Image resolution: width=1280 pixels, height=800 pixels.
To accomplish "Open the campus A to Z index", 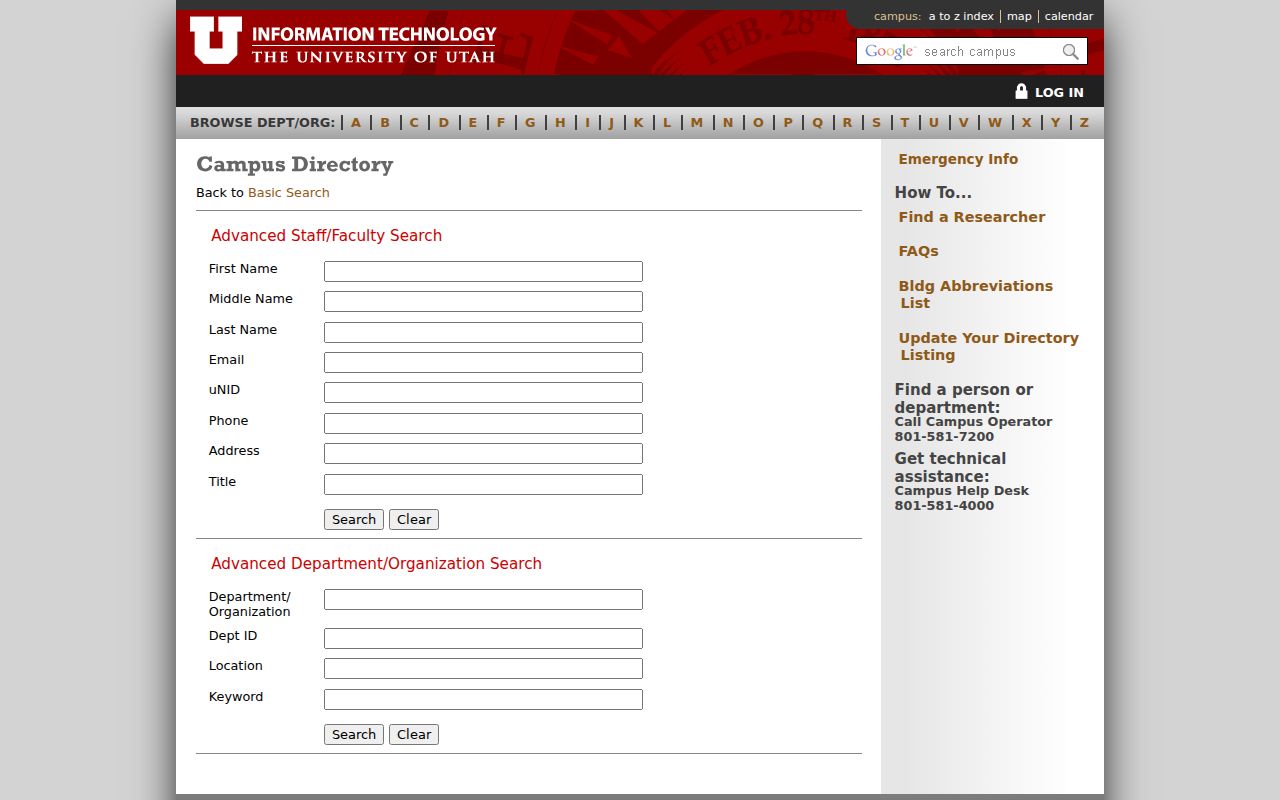I will click(961, 16).
